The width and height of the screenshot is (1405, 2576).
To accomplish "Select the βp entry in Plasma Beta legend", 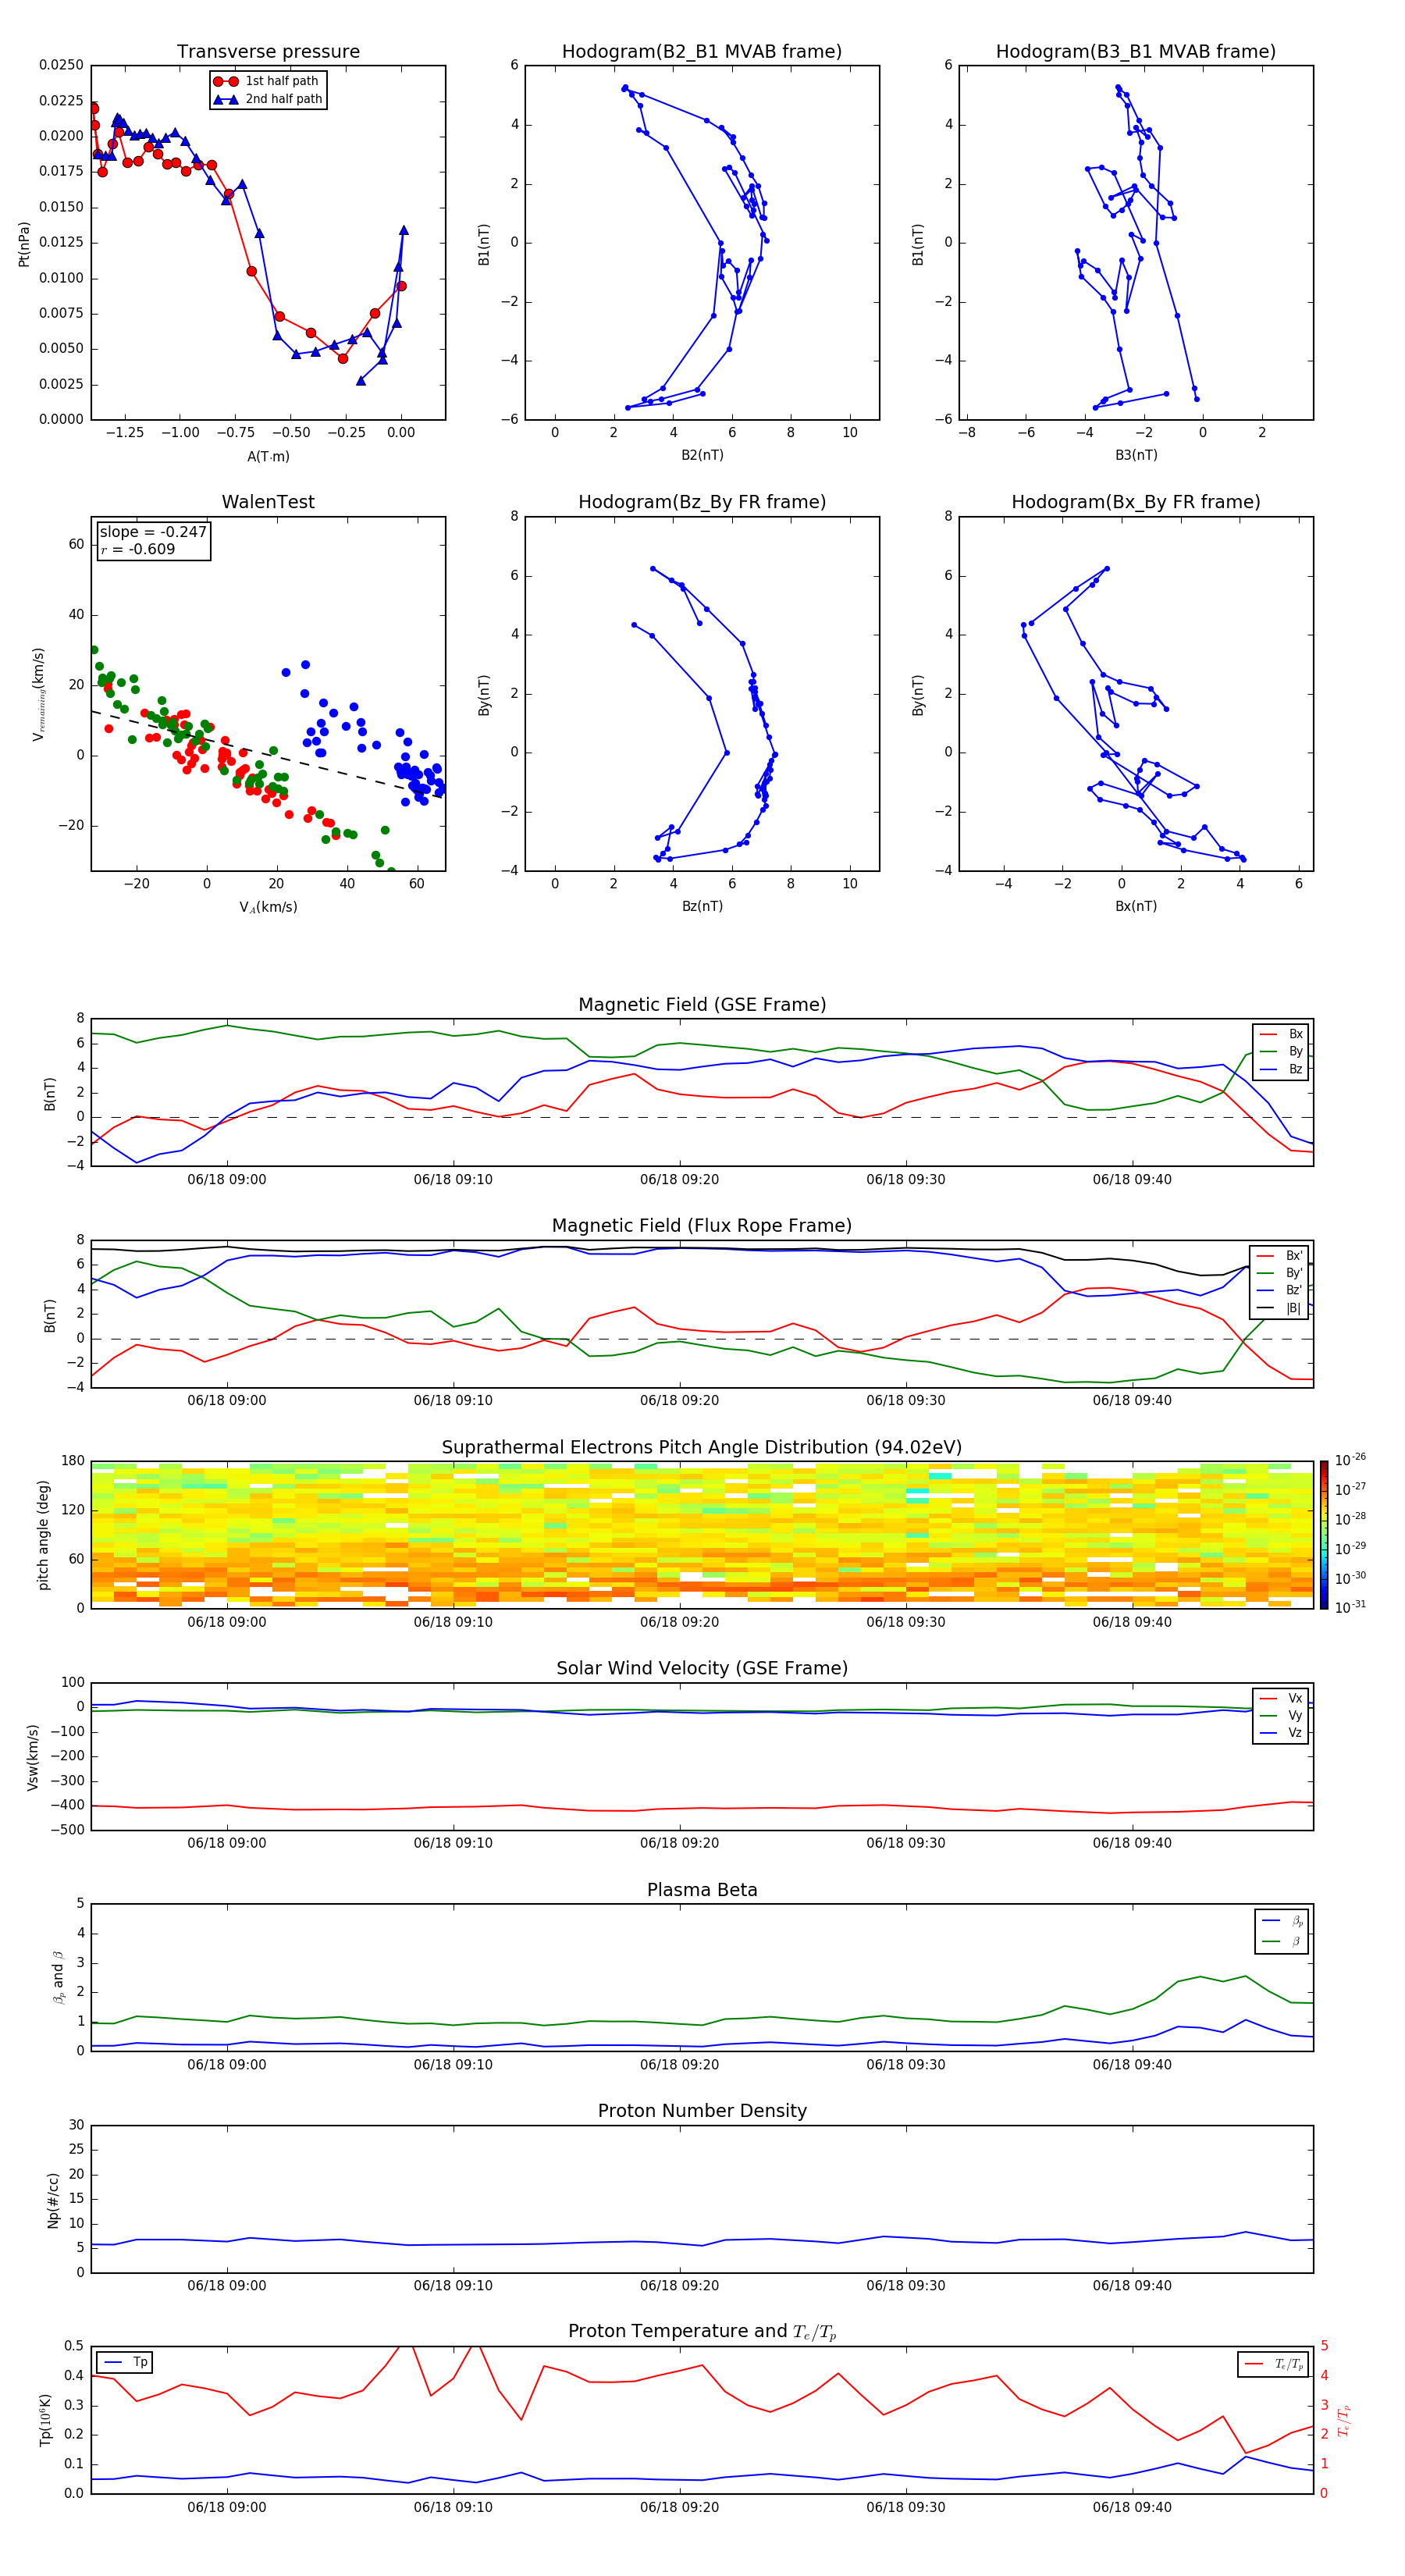I will [1283, 1921].
